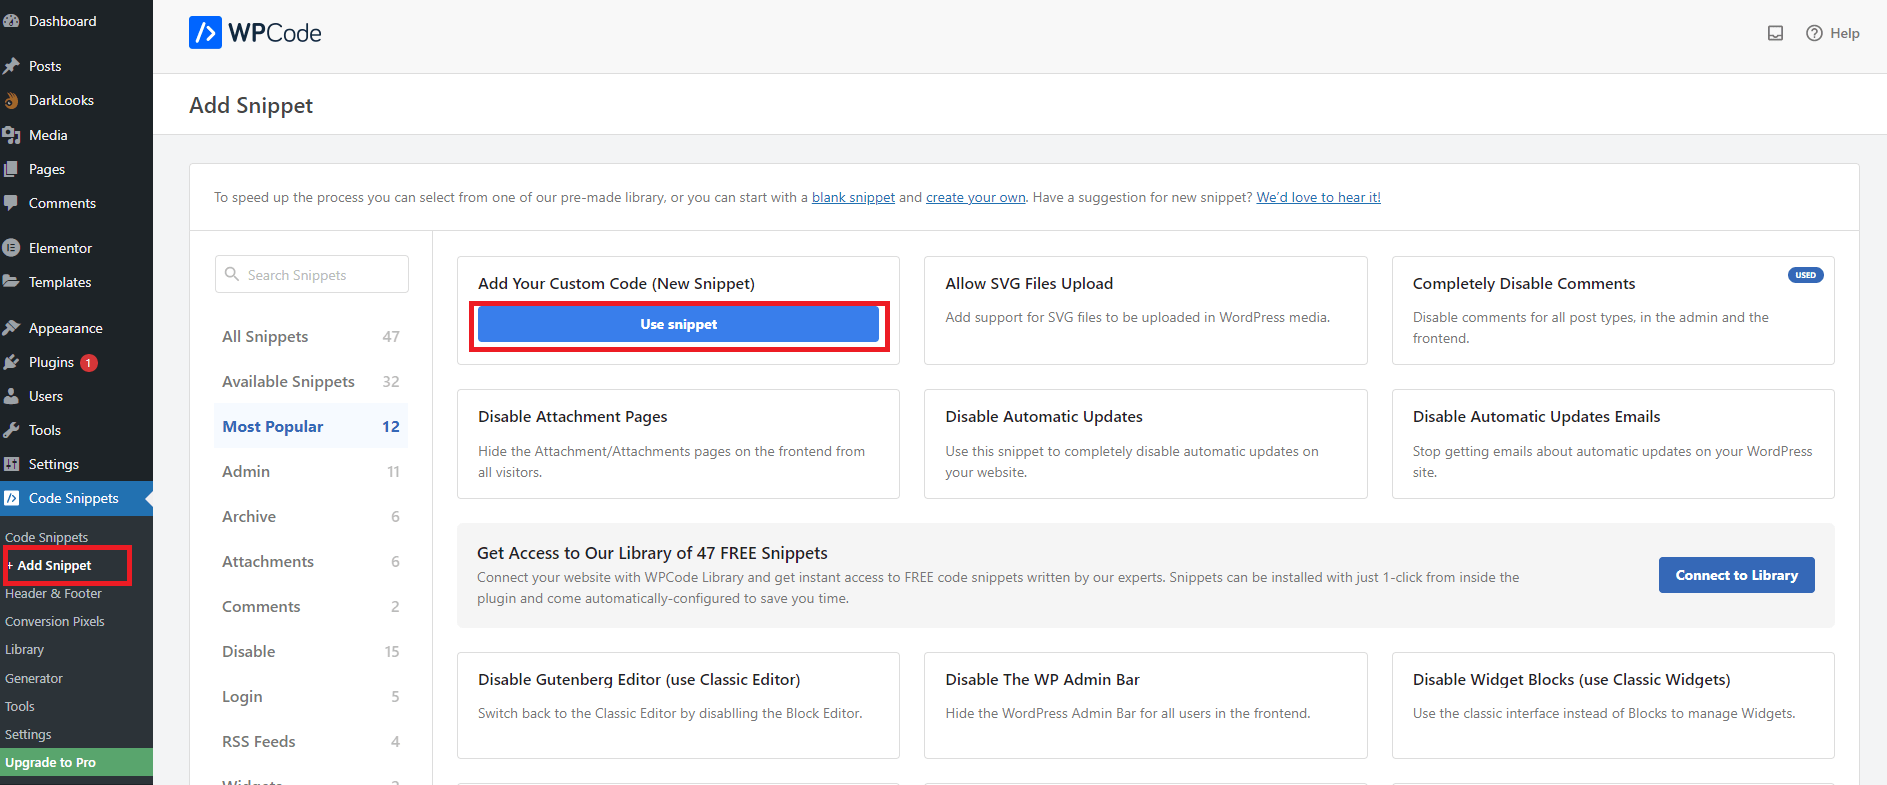Select the Login category
This screenshot has height=785, width=1887.
tap(311, 696)
